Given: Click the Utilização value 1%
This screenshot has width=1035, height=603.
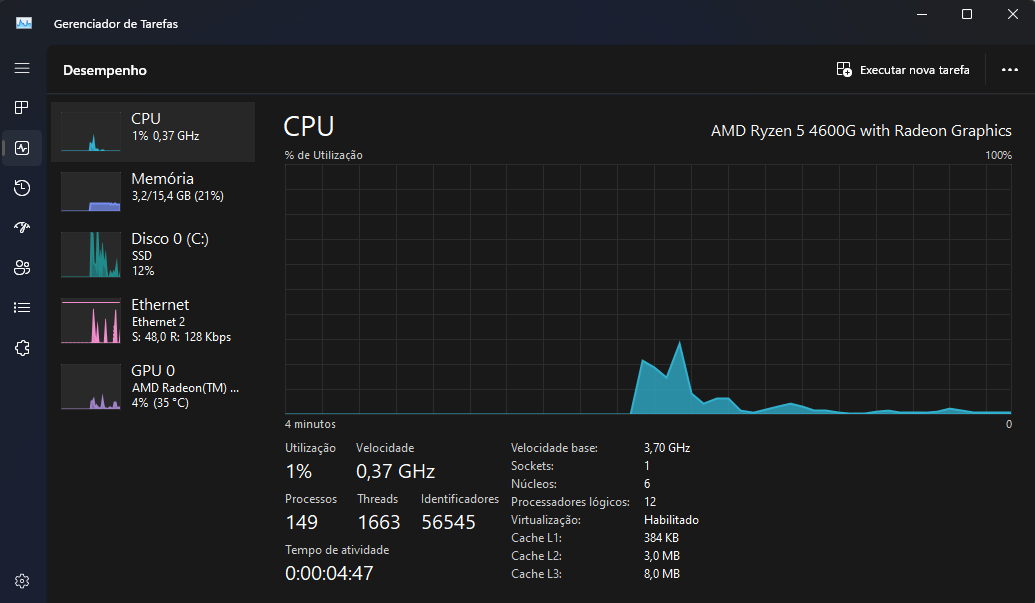Looking at the screenshot, I should 298,471.
